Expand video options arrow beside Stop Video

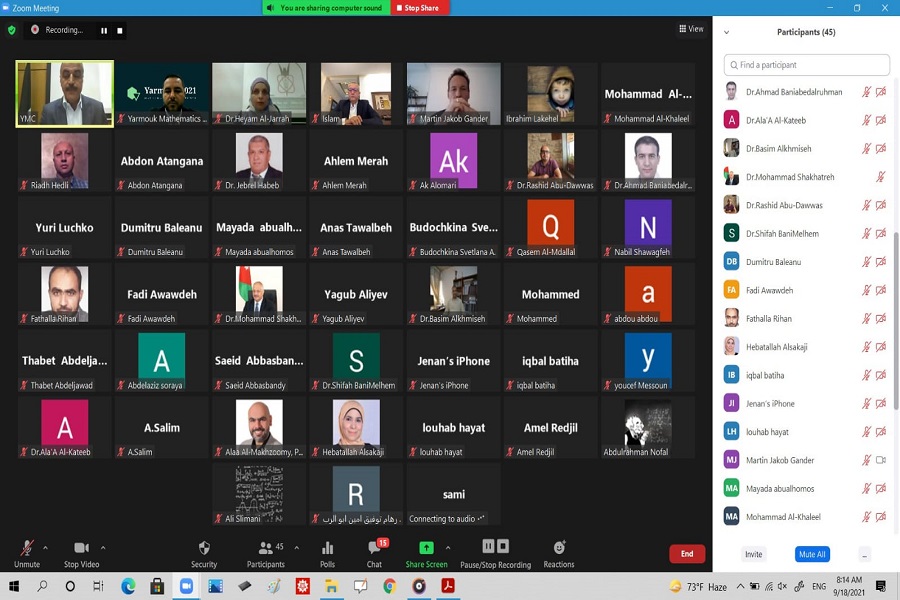(103, 547)
